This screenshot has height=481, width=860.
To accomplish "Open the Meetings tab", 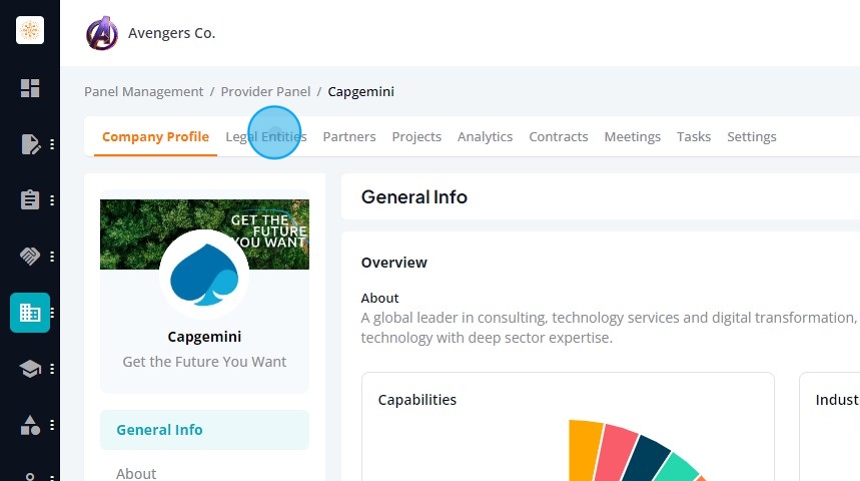I will [632, 137].
